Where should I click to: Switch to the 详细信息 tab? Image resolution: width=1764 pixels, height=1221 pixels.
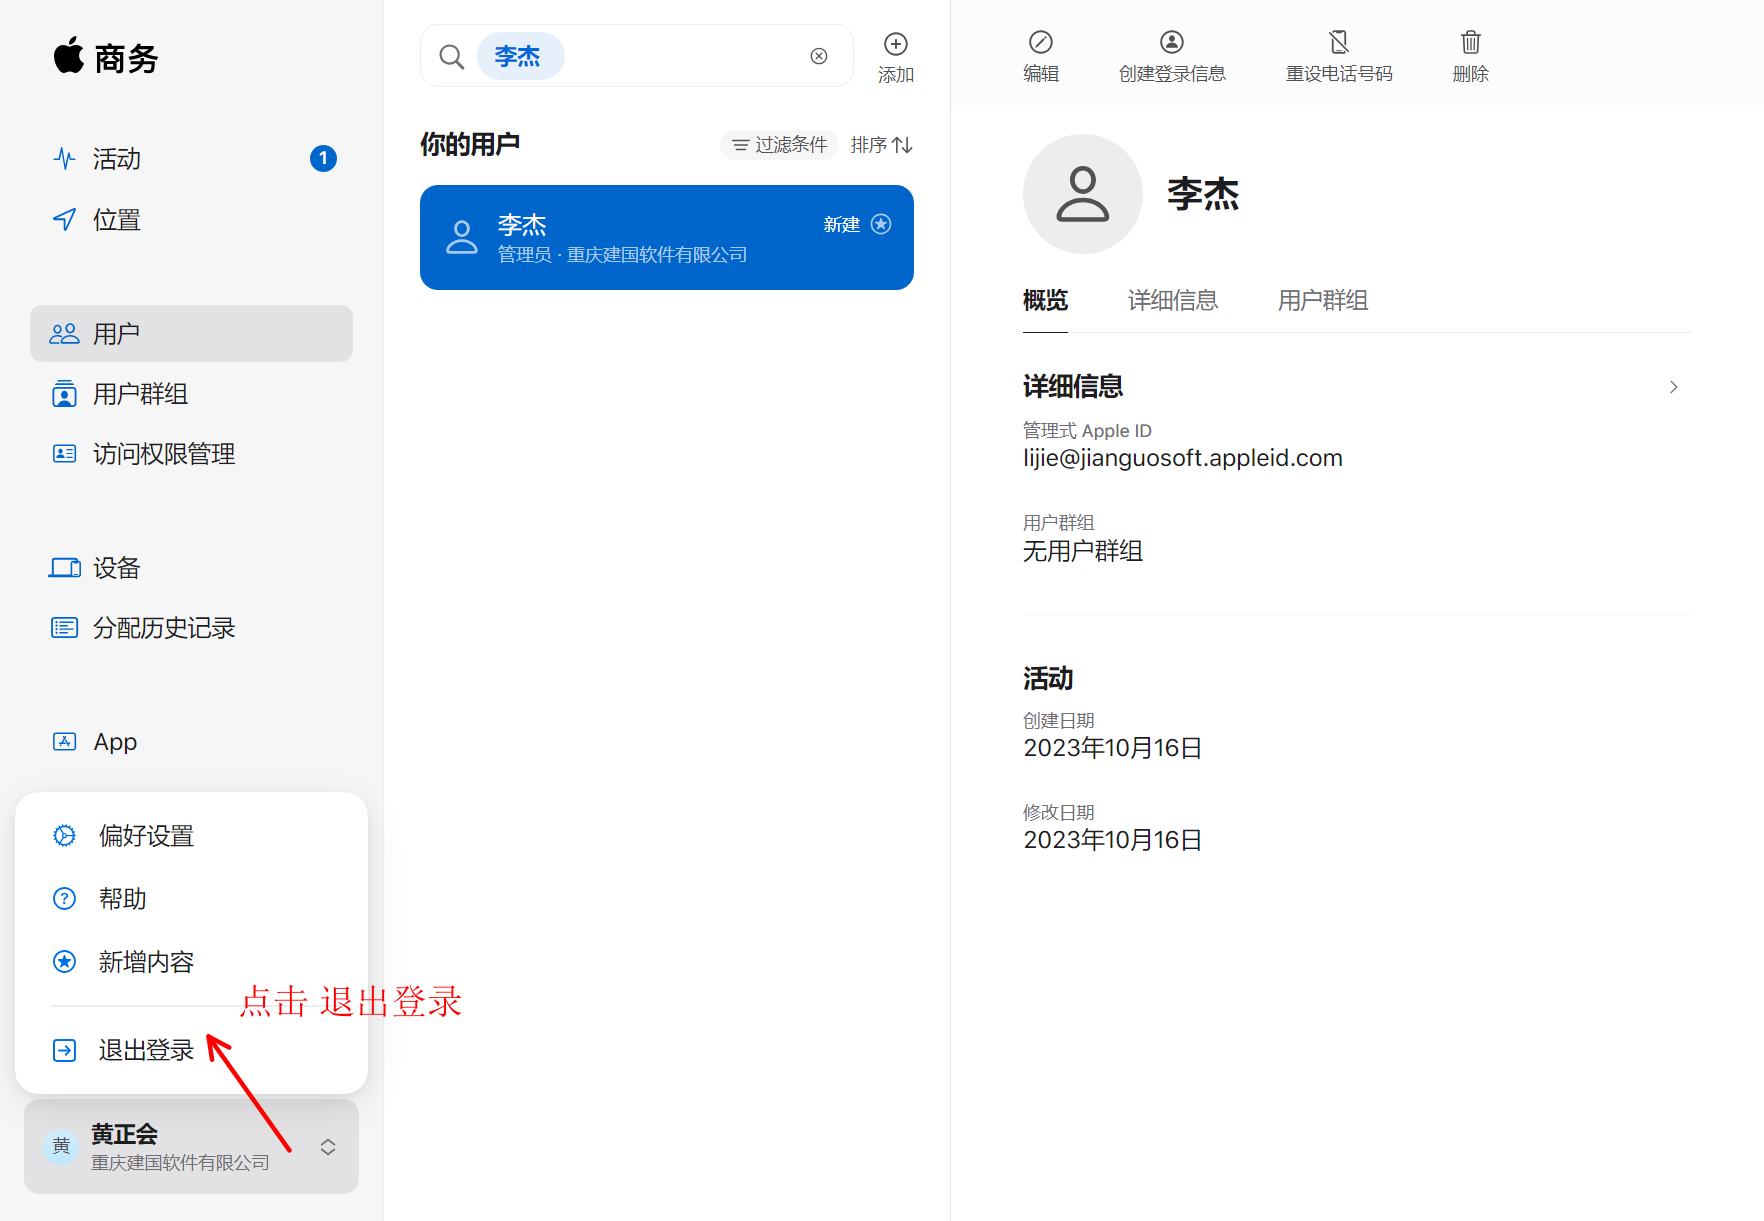[x=1173, y=300]
